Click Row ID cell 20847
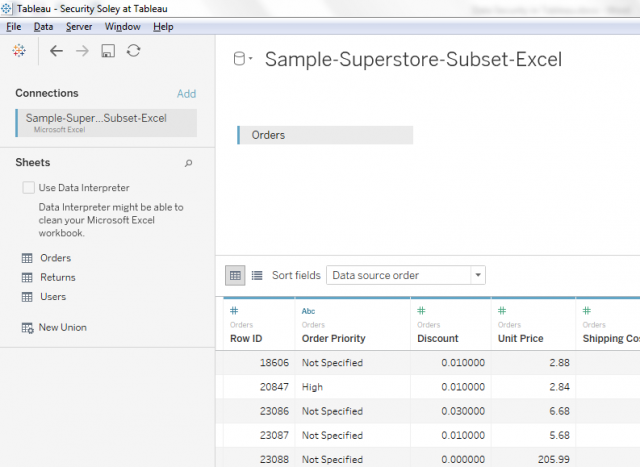Image resolution: width=640 pixels, height=467 pixels. pyautogui.click(x=274, y=387)
